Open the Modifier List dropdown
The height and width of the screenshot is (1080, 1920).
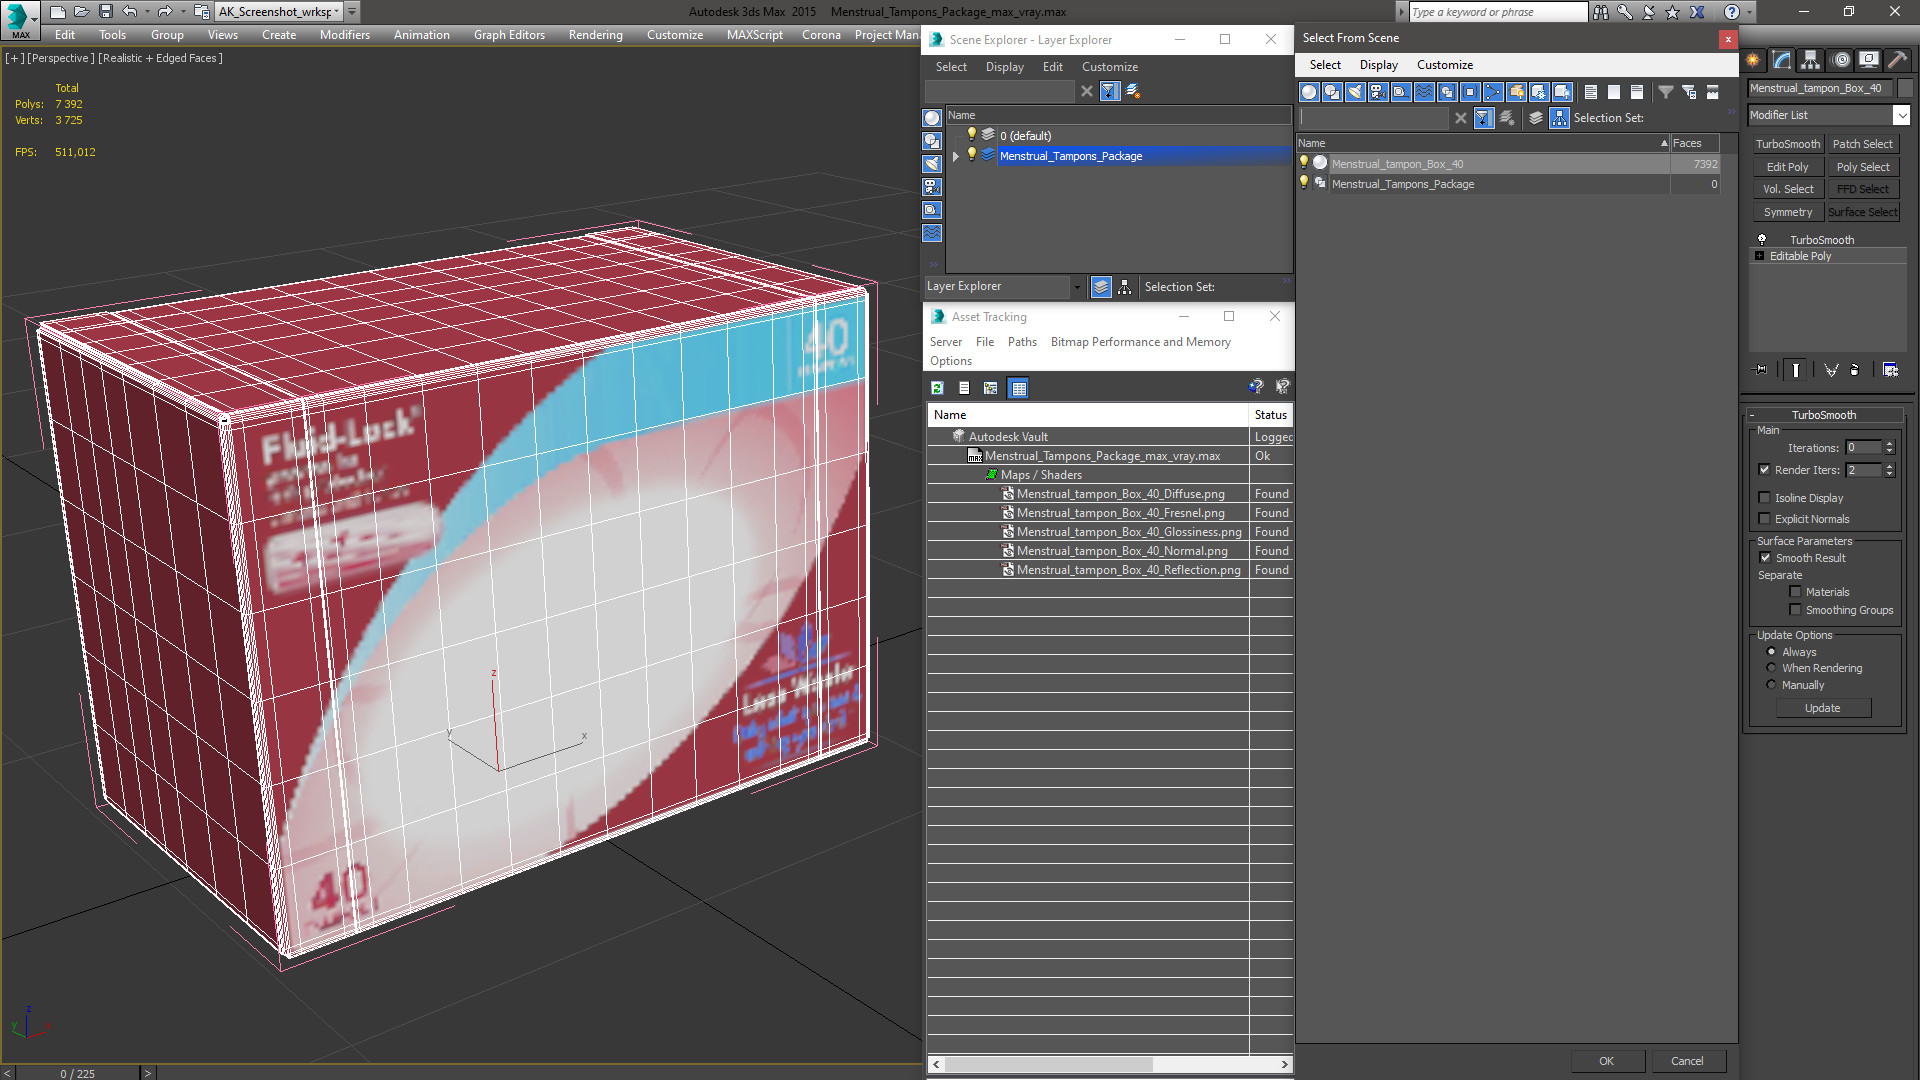pyautogui.click(x=1829, y=115)
